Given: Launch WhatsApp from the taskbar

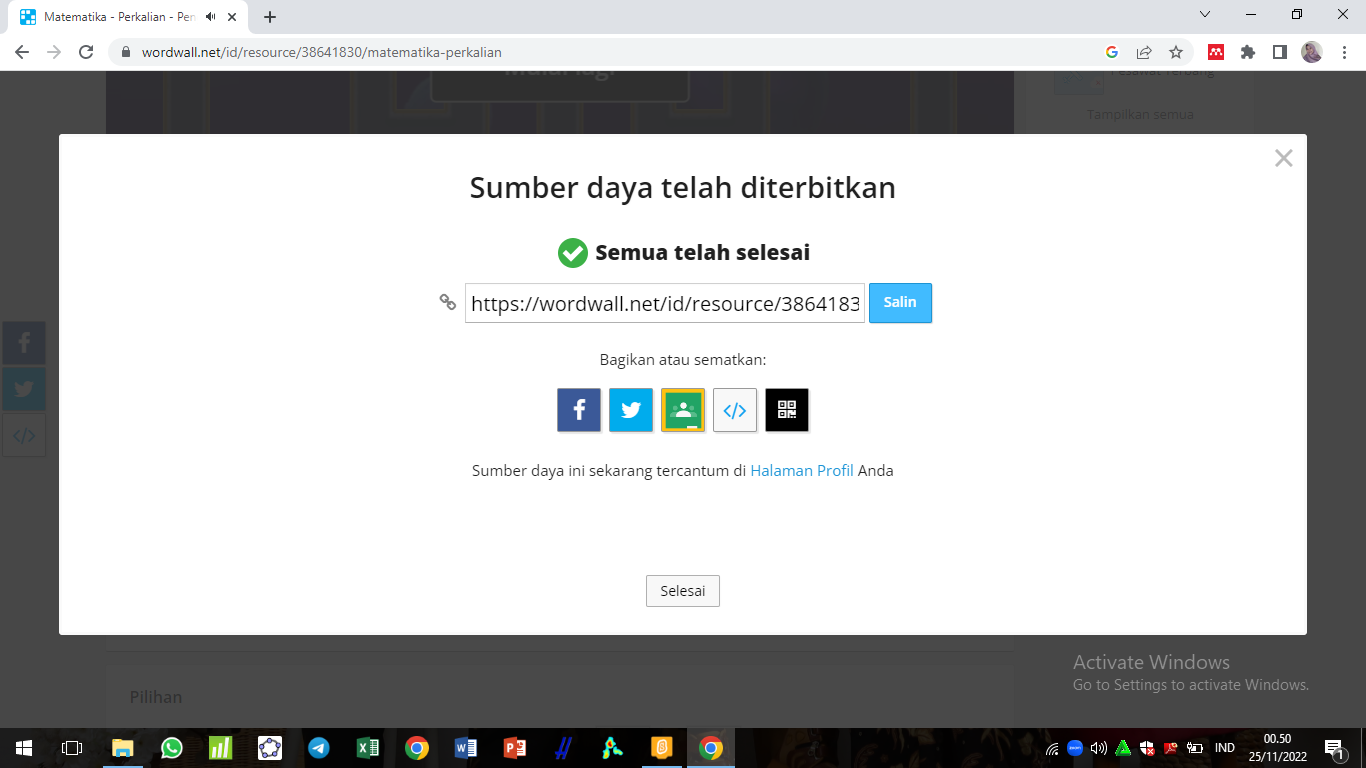Looking at the screenshot, I should tap(171, 748).
